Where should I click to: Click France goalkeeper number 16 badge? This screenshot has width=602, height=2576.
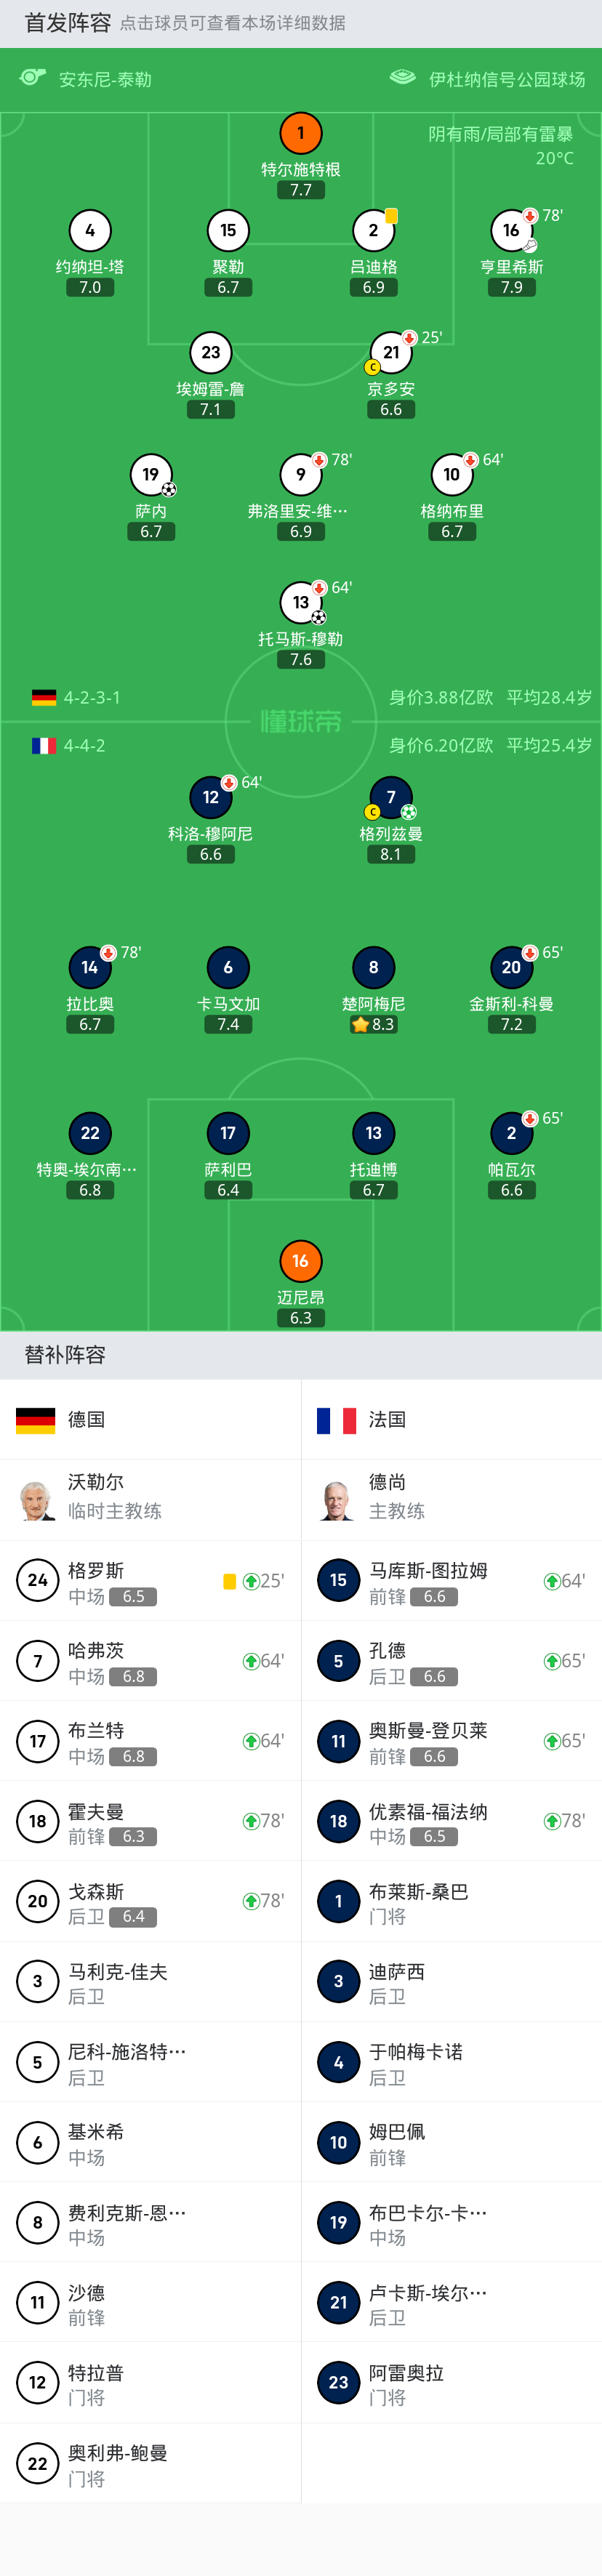[300, 1261]
